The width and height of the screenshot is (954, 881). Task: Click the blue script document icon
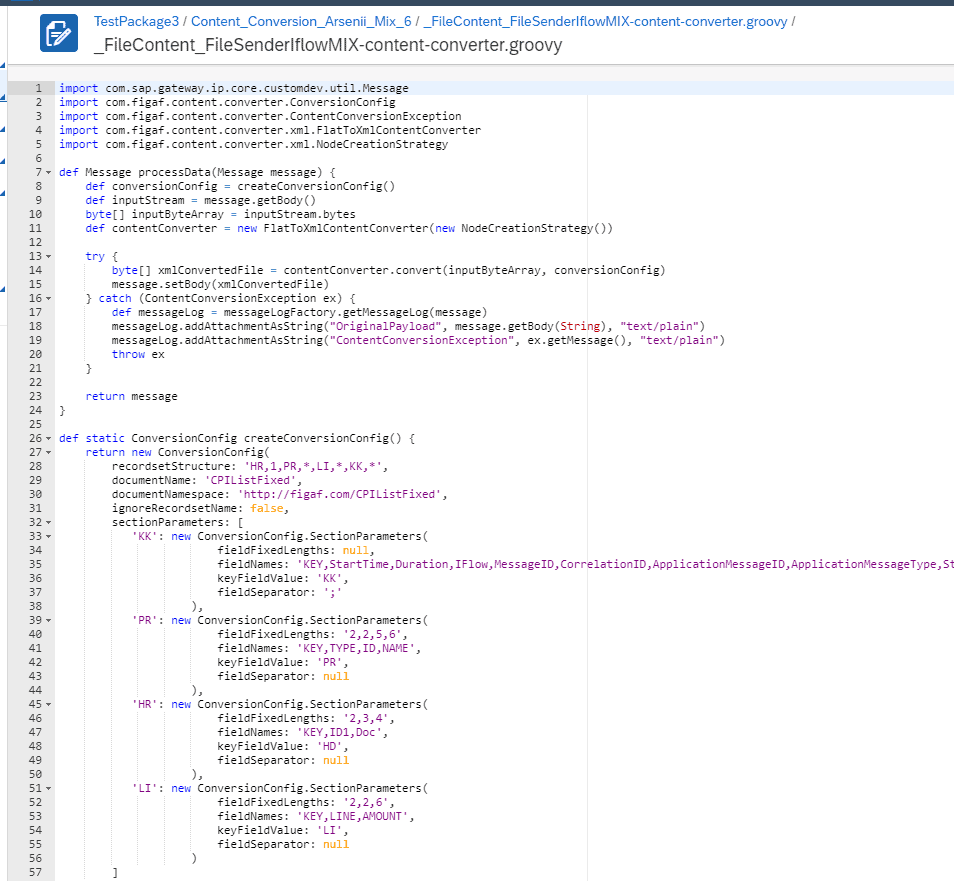[59, 33]
